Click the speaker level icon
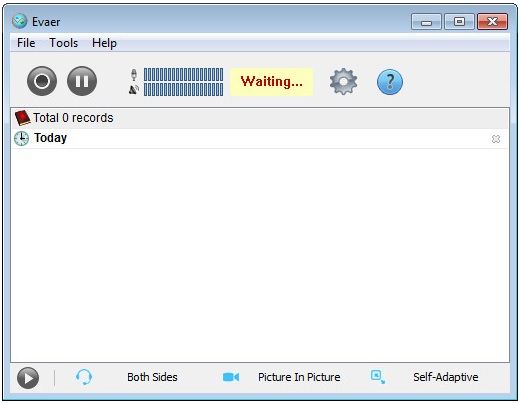520x403 pixels. 134,89
